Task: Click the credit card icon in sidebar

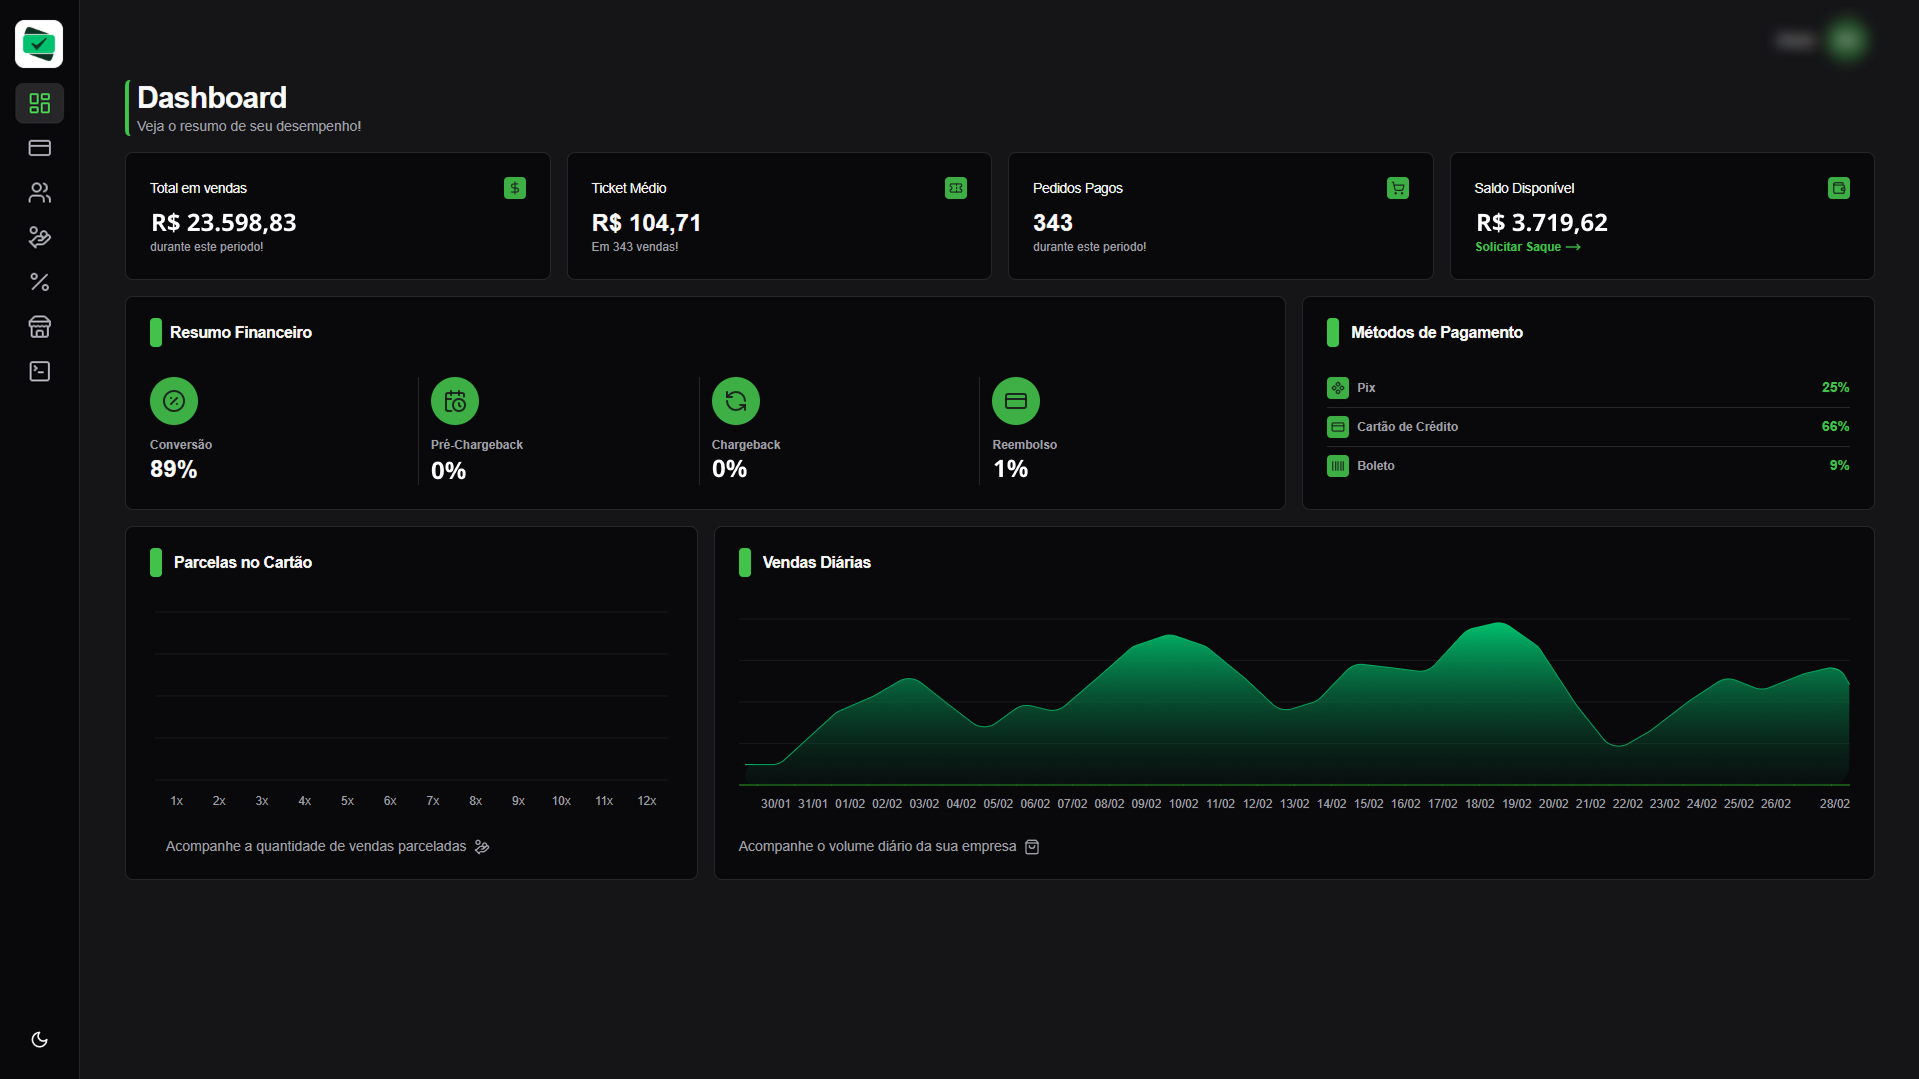Action: [40, 148]
